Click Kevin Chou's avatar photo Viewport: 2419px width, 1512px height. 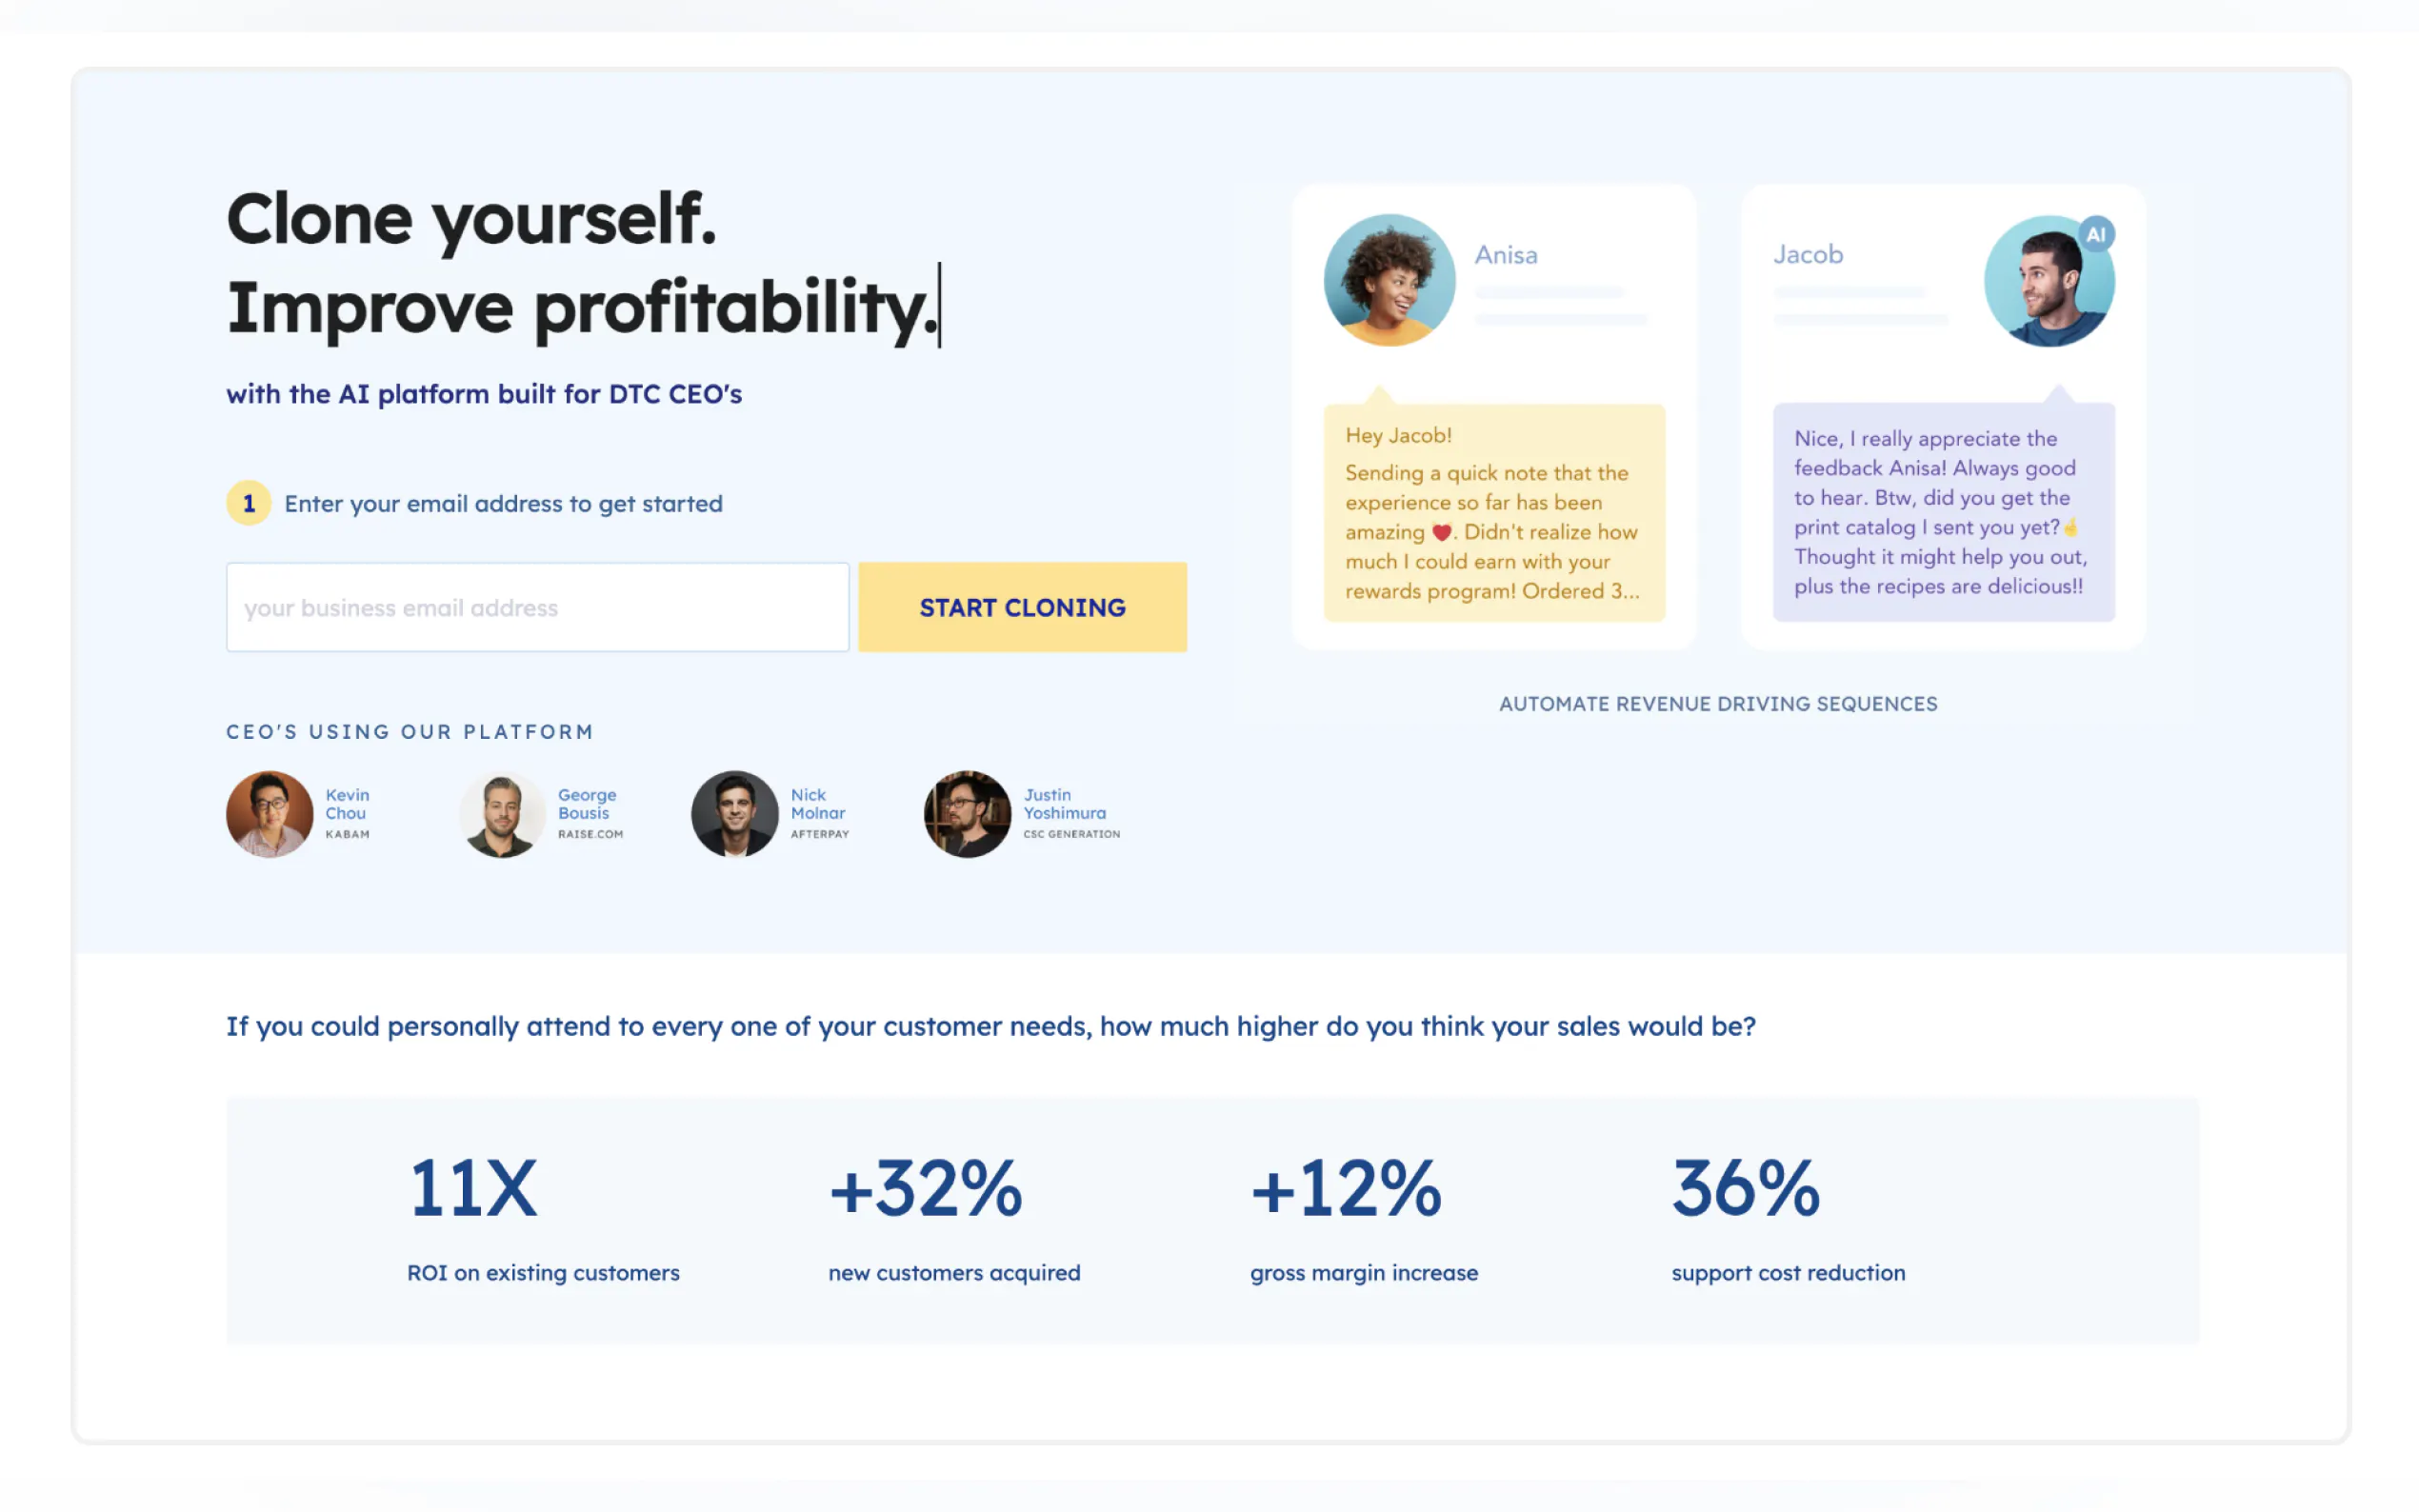[269, 813]
